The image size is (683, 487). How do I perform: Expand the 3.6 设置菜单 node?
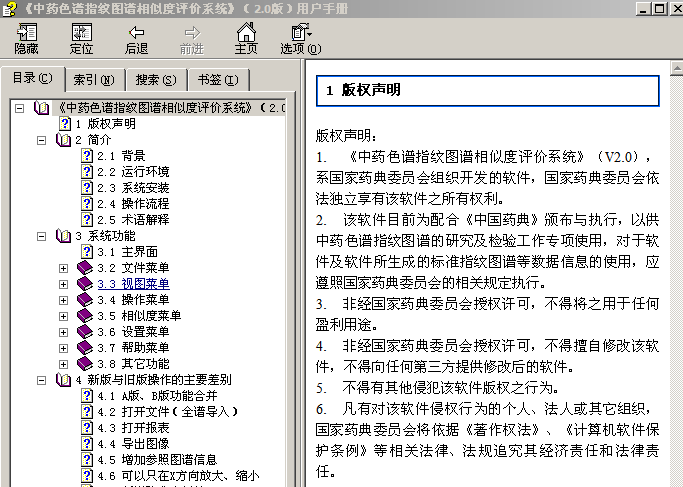(63, 332)
